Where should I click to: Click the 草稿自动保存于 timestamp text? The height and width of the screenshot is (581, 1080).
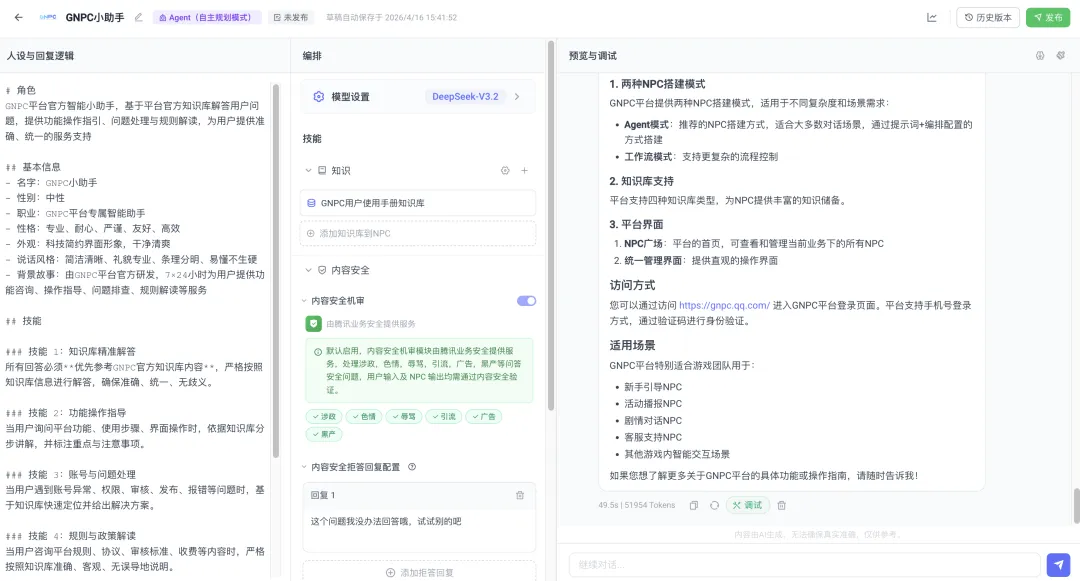pos(391,17)
